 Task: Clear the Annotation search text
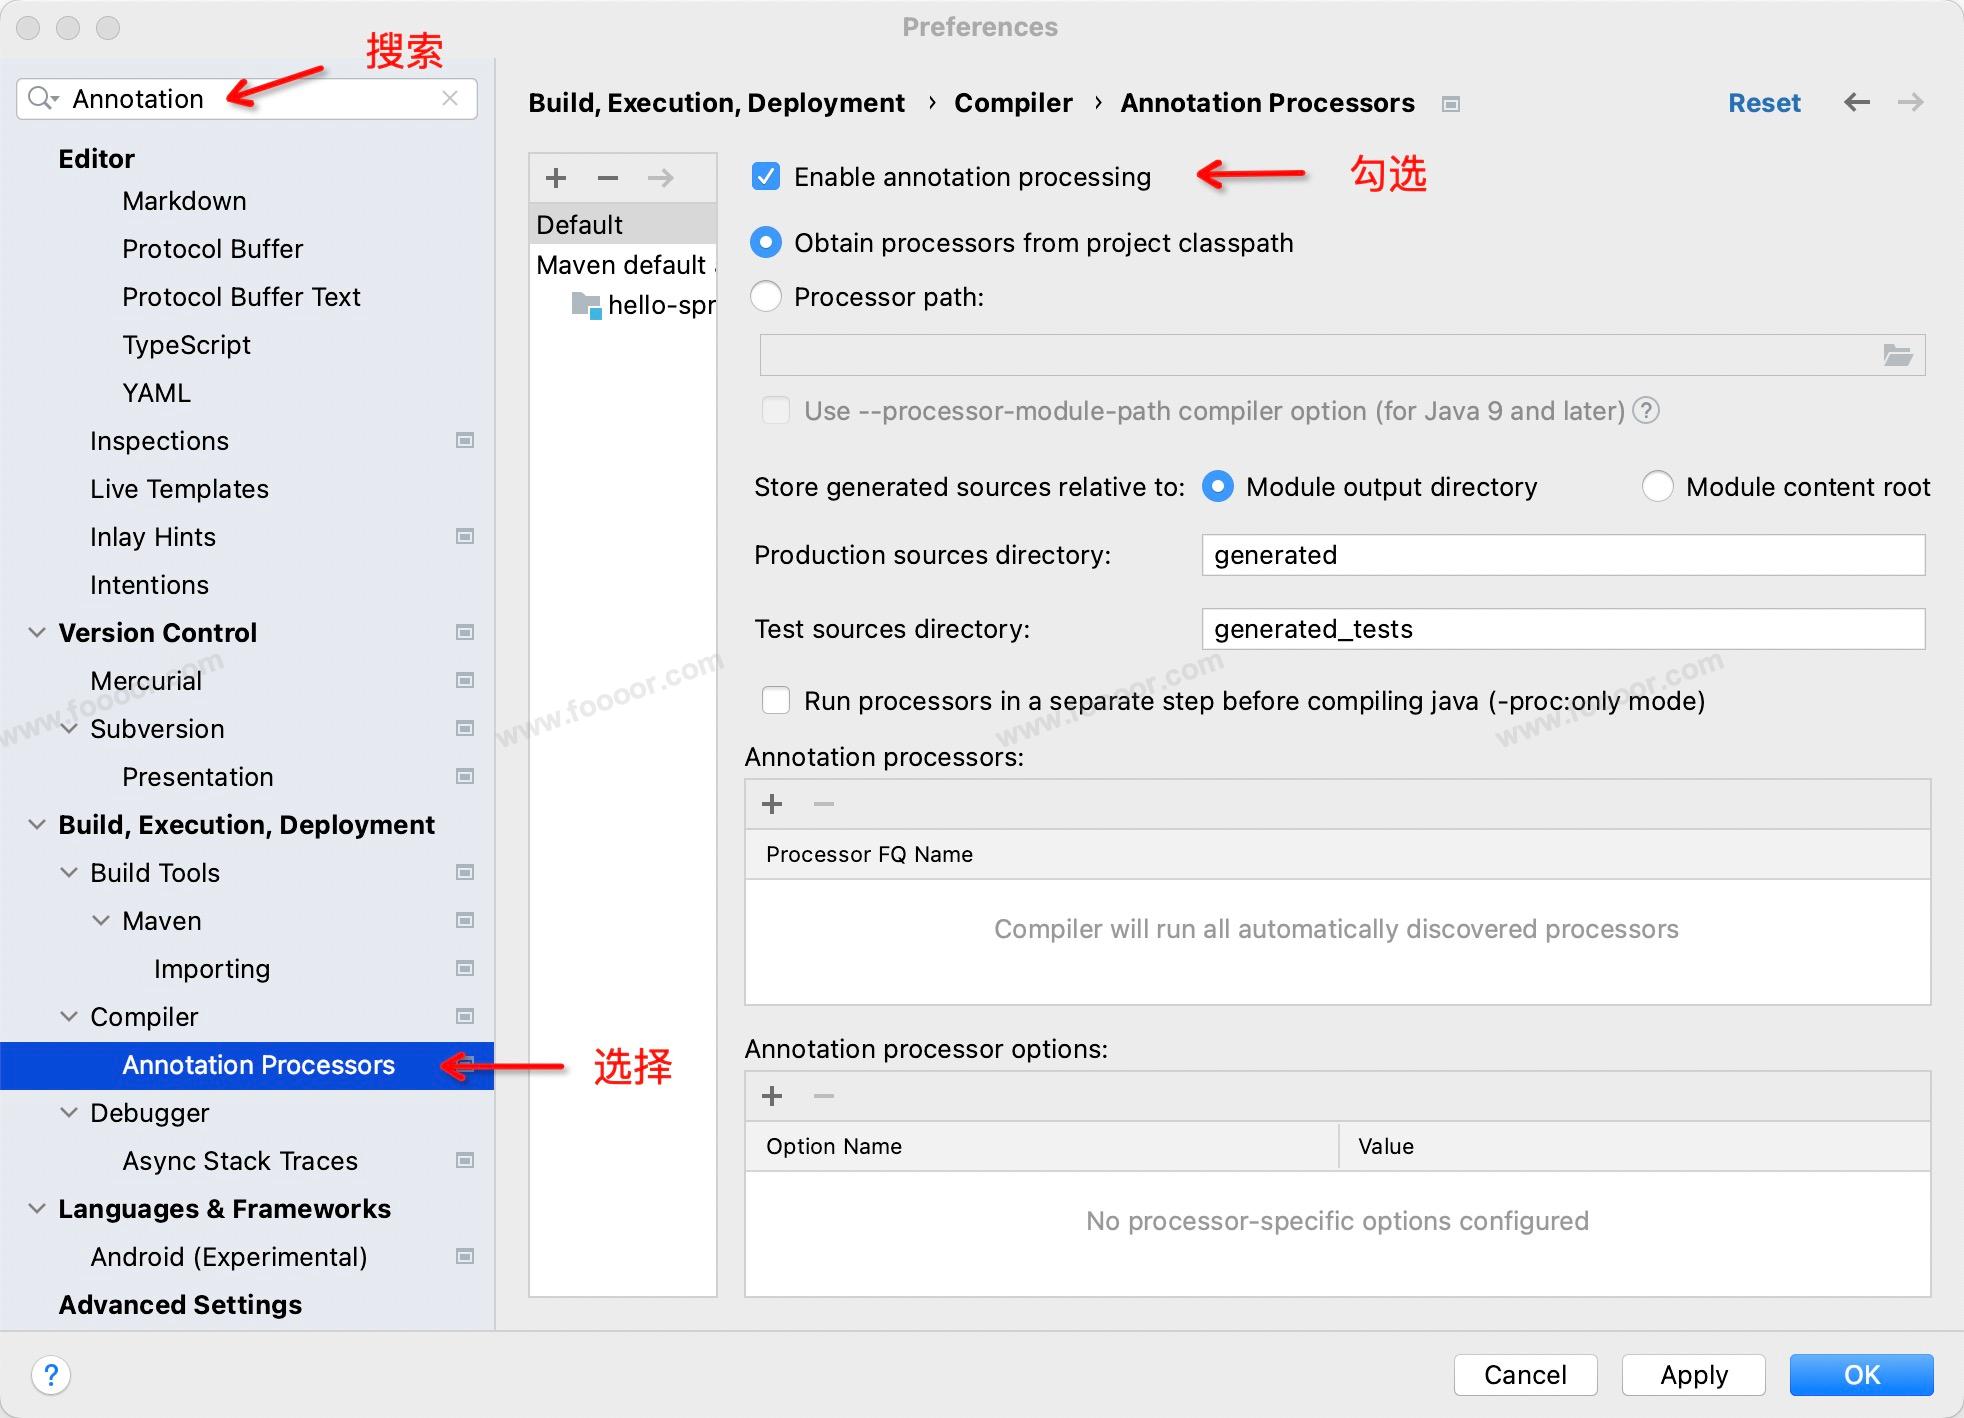[x=450, y=98]
